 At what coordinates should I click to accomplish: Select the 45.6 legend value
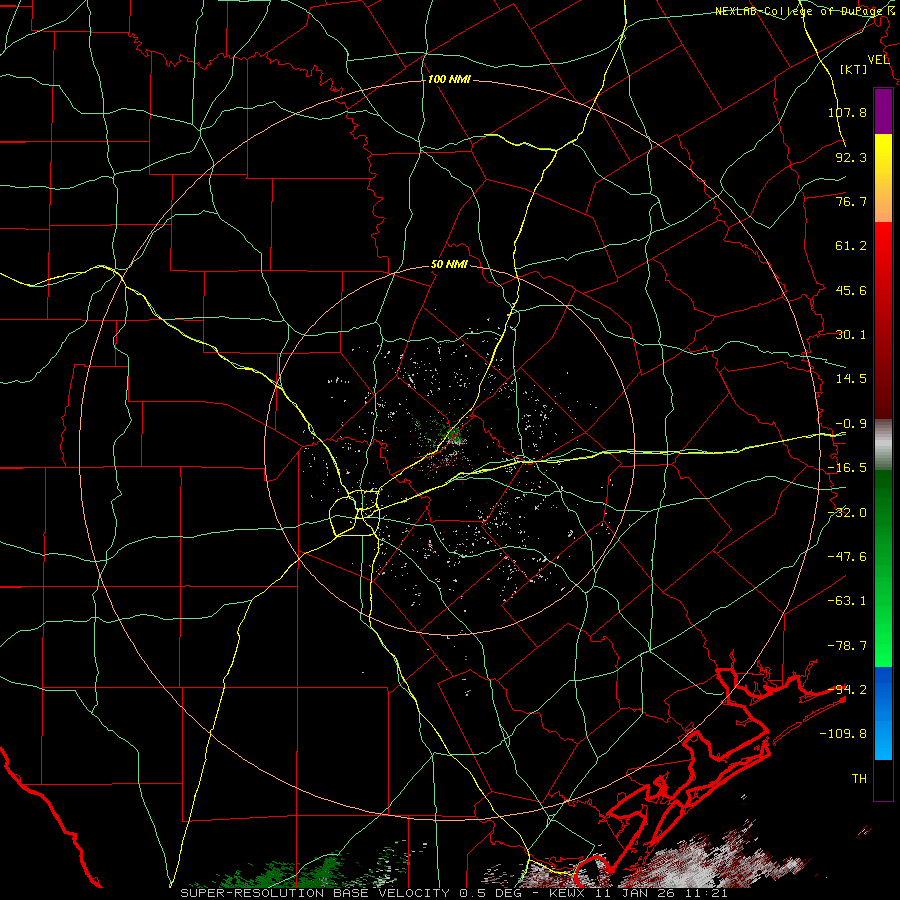(x=851, y=290)
